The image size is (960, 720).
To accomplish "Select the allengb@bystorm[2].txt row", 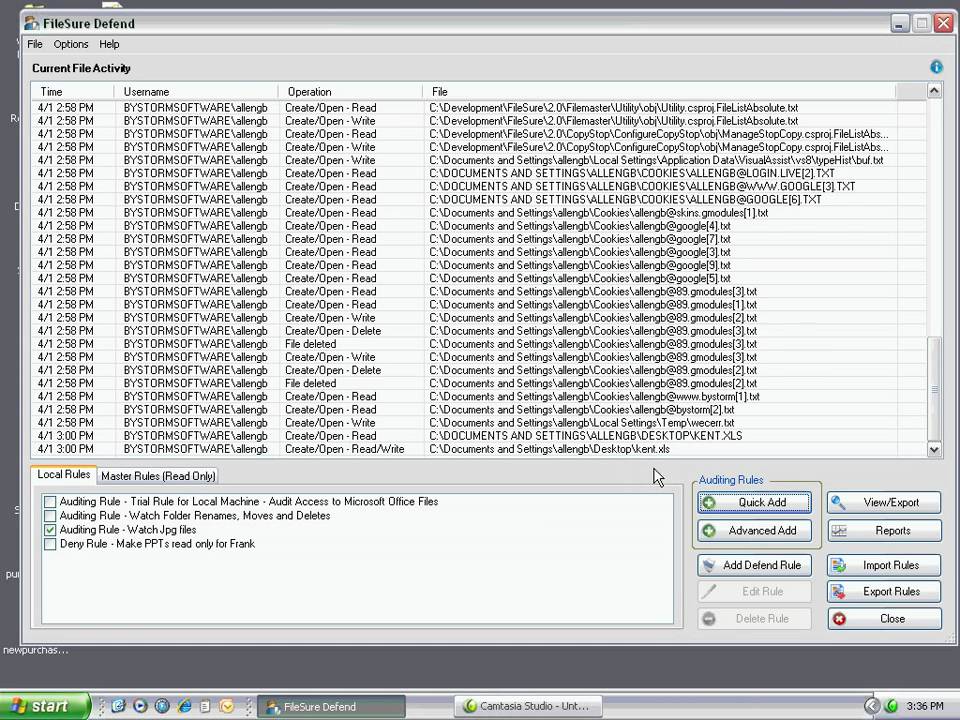I will pos(479,410).
